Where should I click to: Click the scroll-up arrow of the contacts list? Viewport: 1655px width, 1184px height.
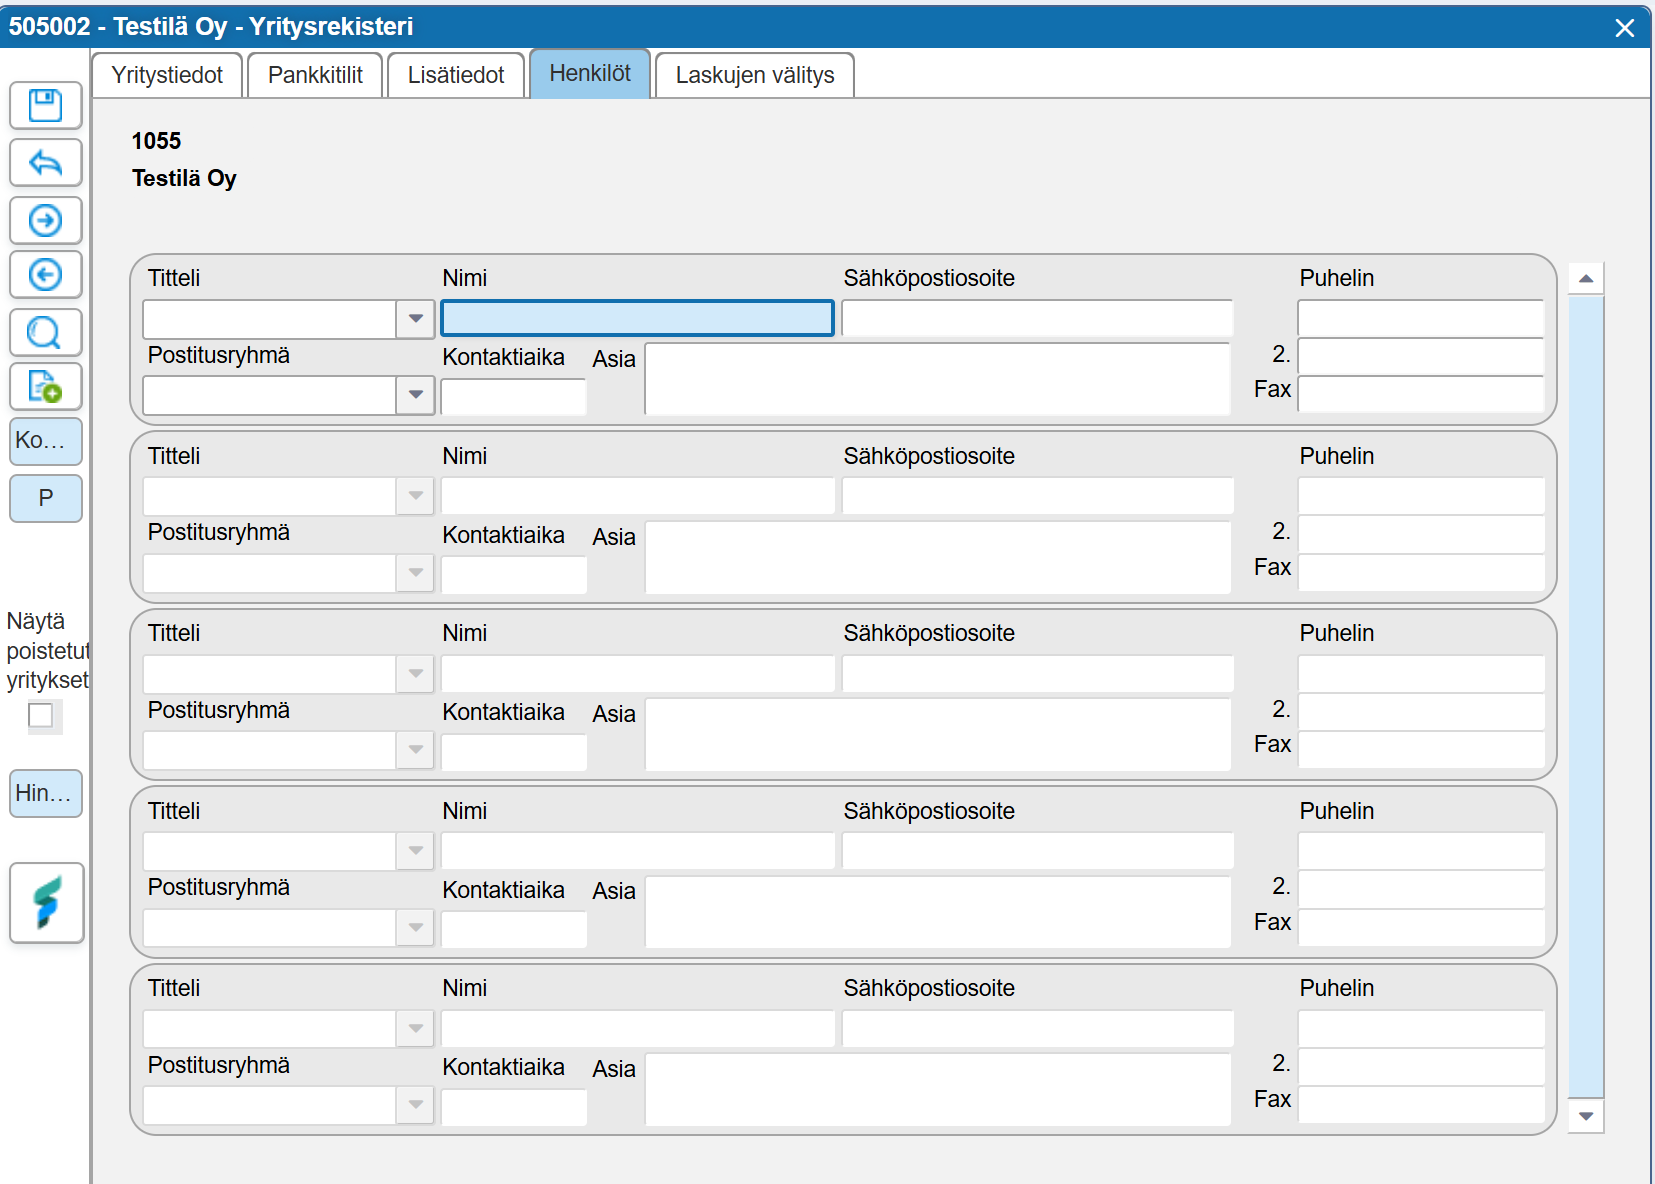pos(1586,279)
